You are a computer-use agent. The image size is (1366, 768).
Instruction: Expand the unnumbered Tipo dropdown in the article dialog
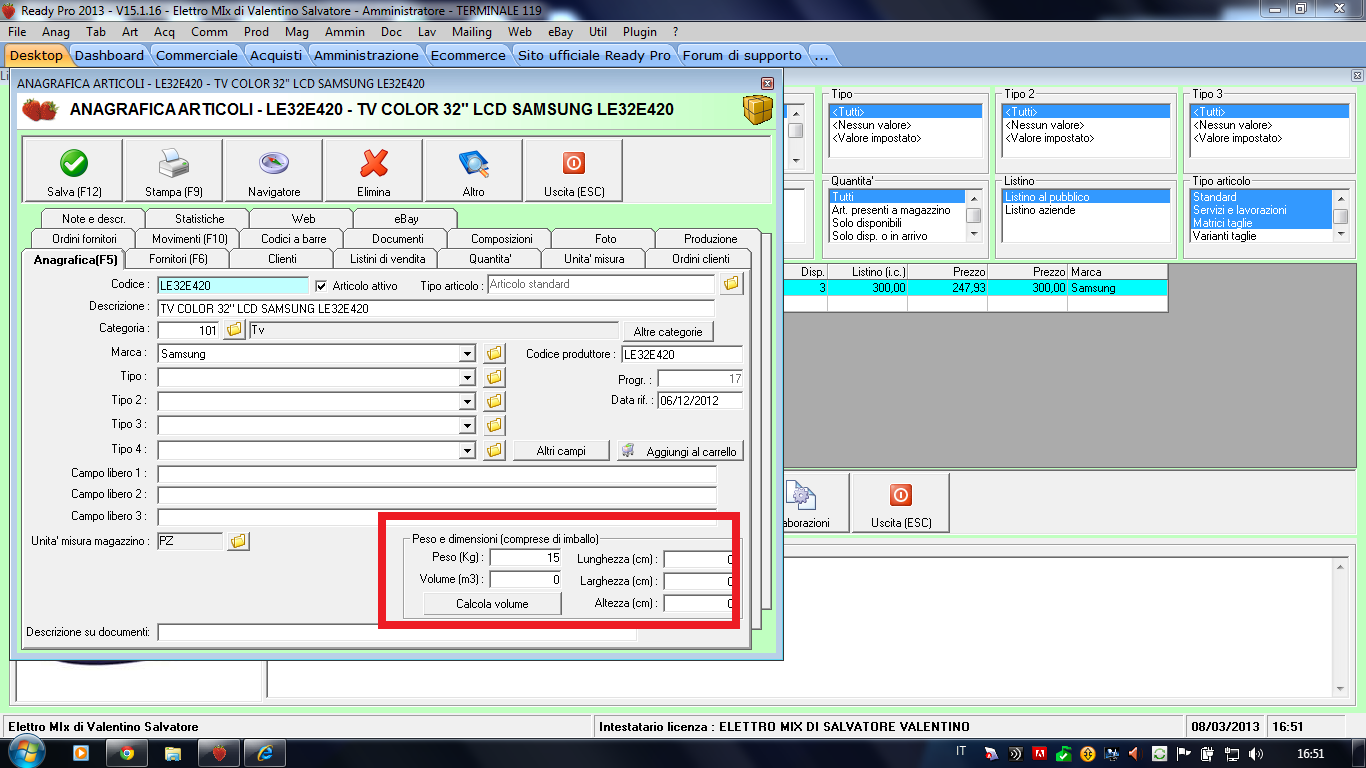coord(467,377)
